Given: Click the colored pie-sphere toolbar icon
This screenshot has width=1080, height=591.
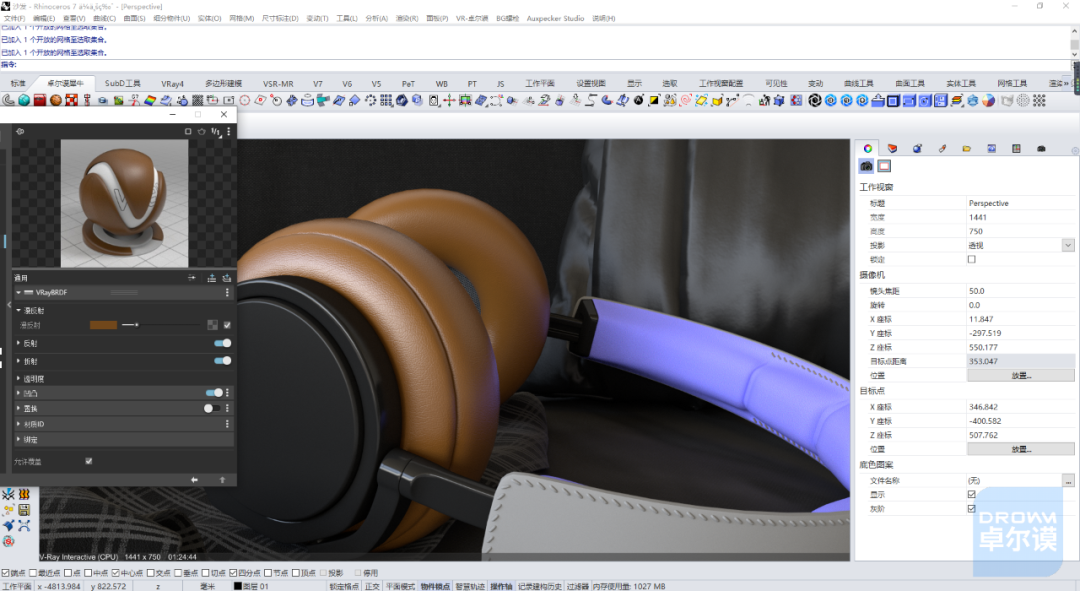Looking at the screenshot, I should coord(988,101).
